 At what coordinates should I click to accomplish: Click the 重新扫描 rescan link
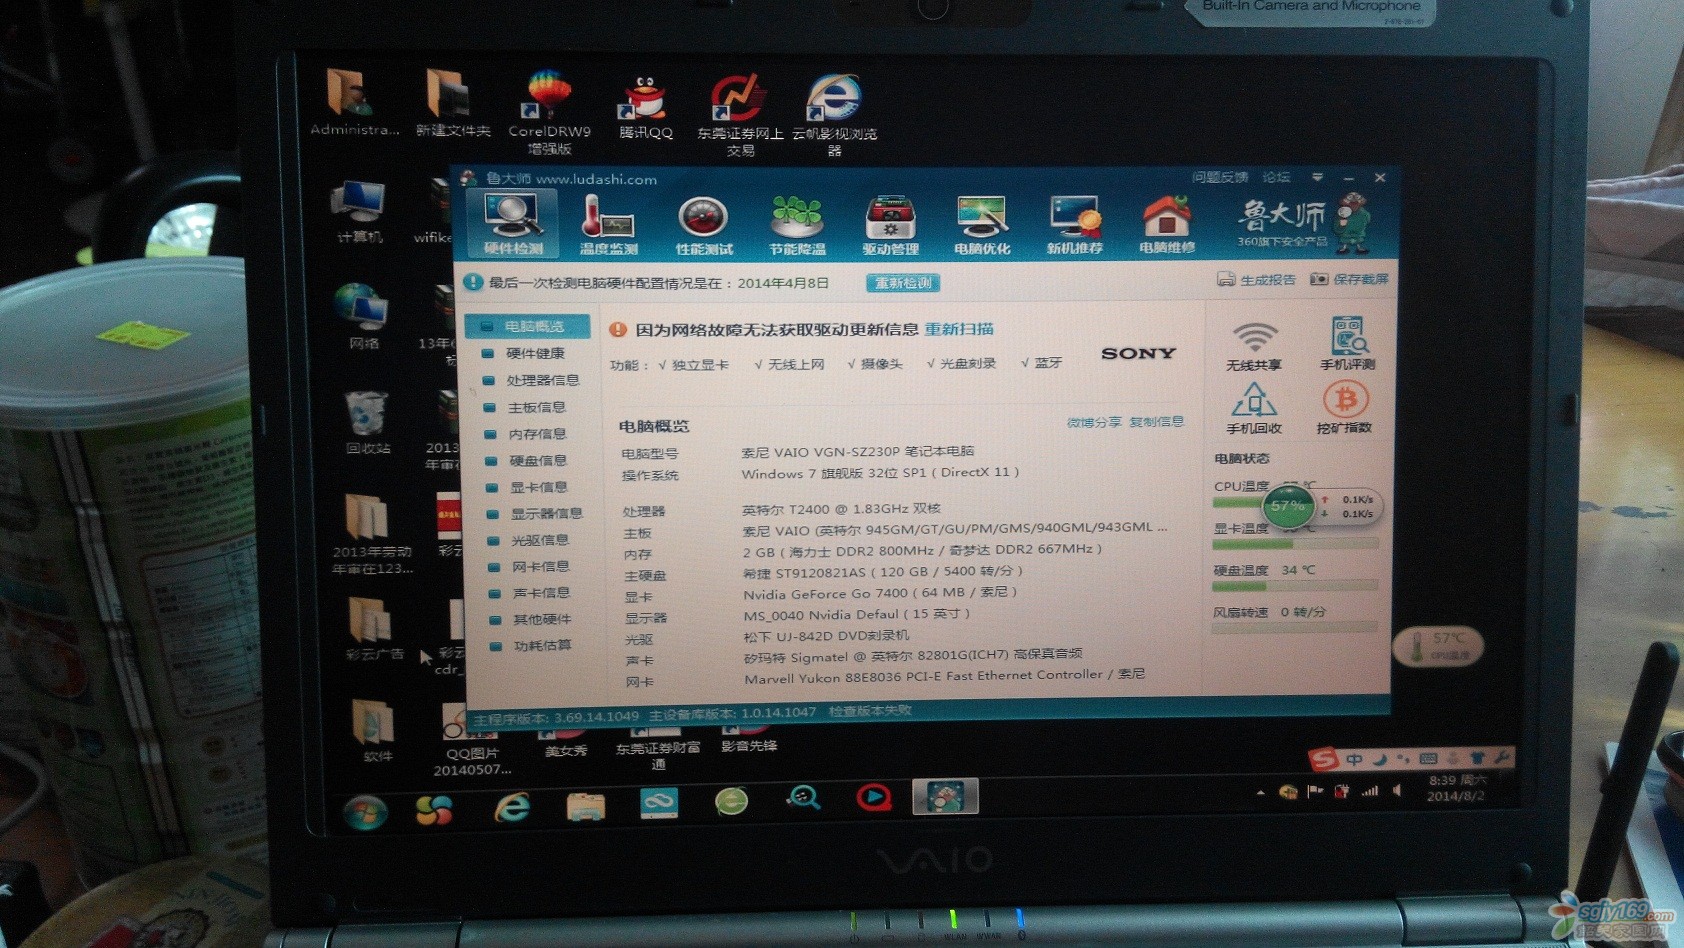[959, 329]
